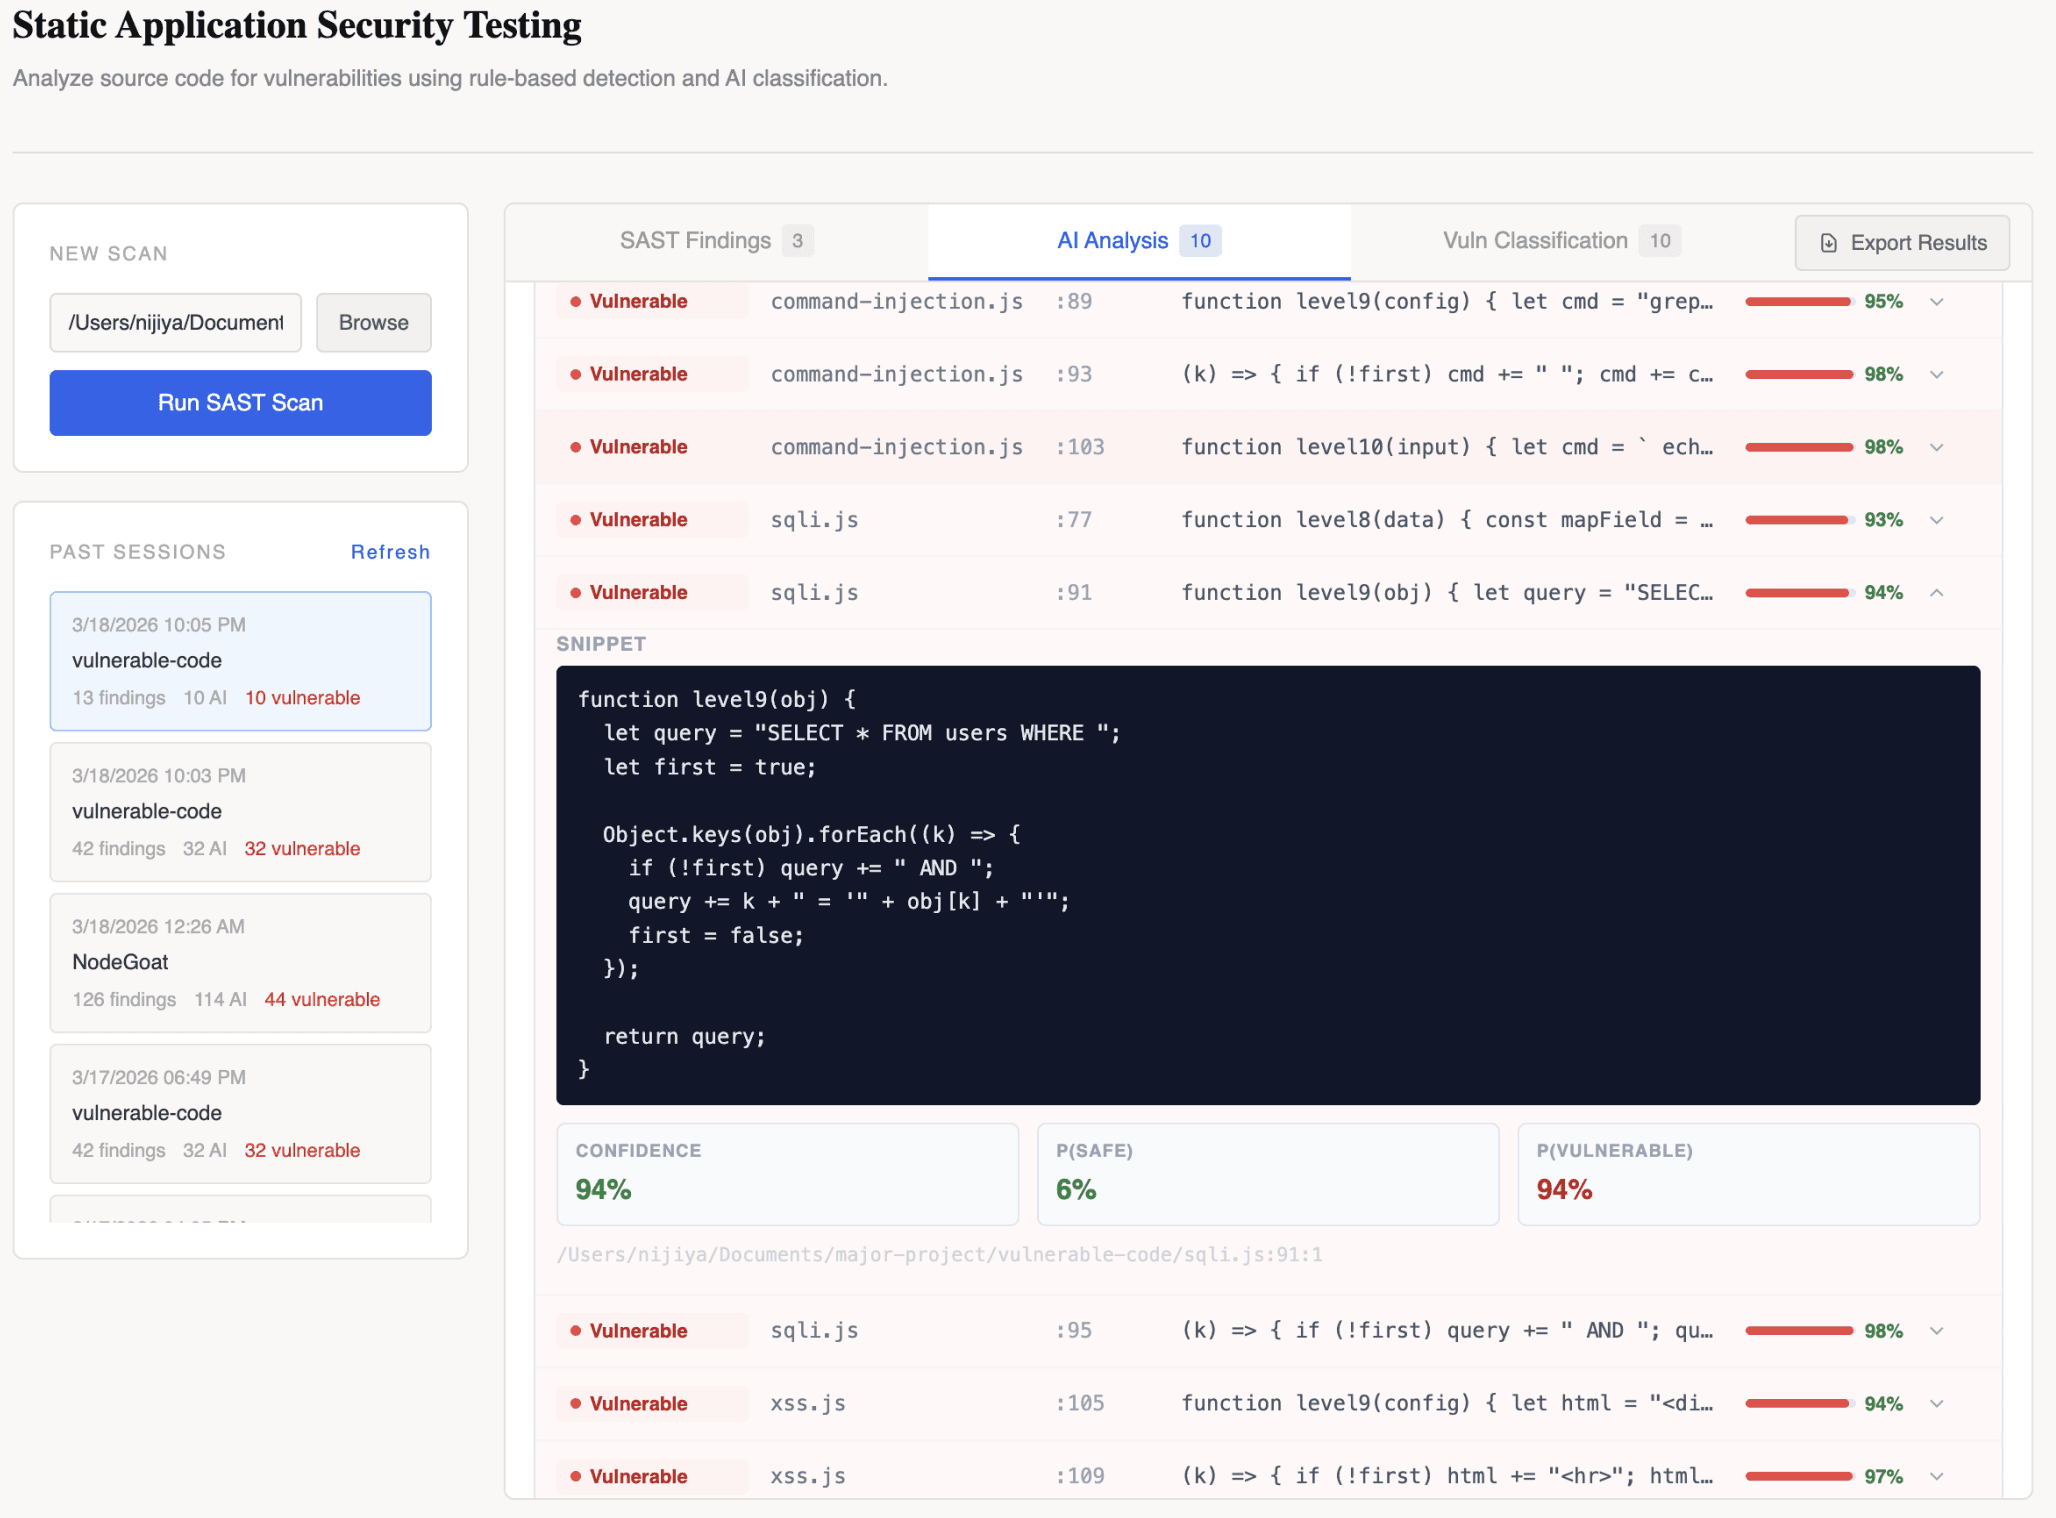Open the NodeGoat past session
The height and width of the screenshot is (1518, 2056).
click(x=240, y=962)
